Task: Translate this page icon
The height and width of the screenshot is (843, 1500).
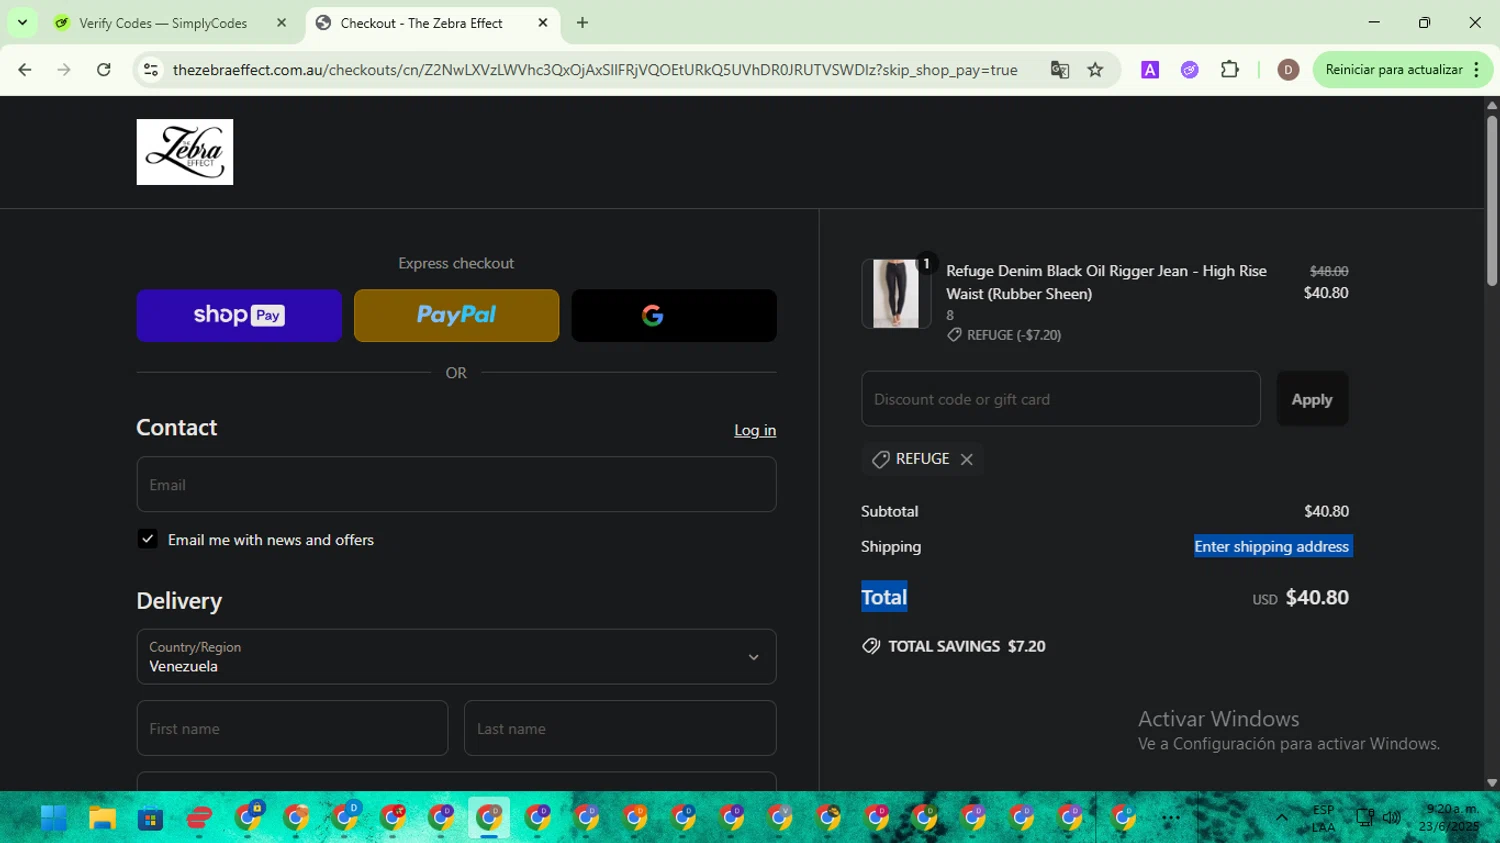Action: [x=1060, y=70]
